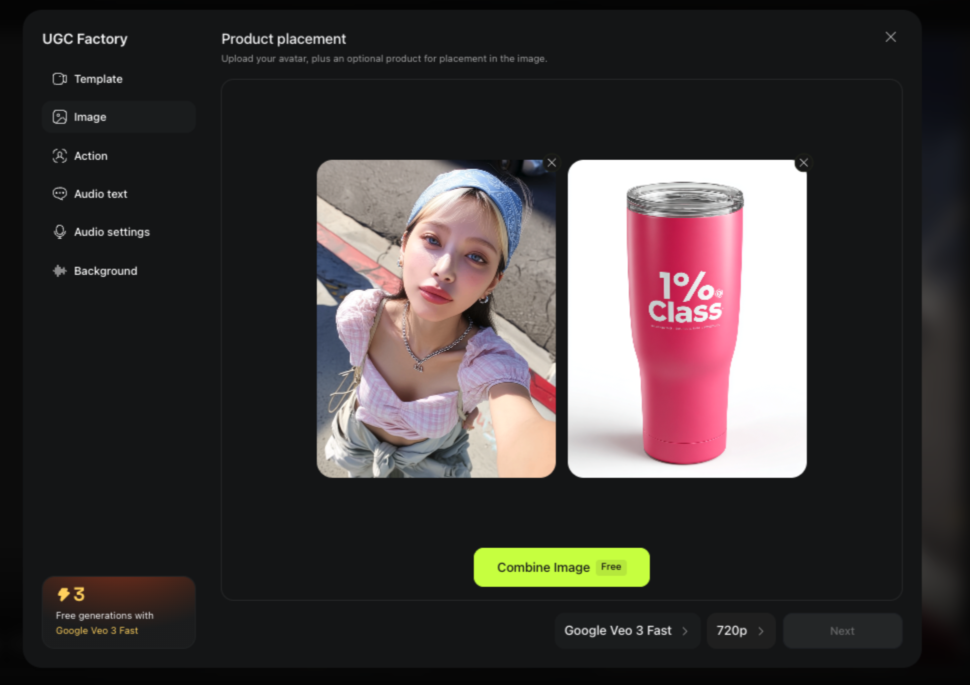
Task: Close the UGC Factory dialog
Action: (890, 37)
